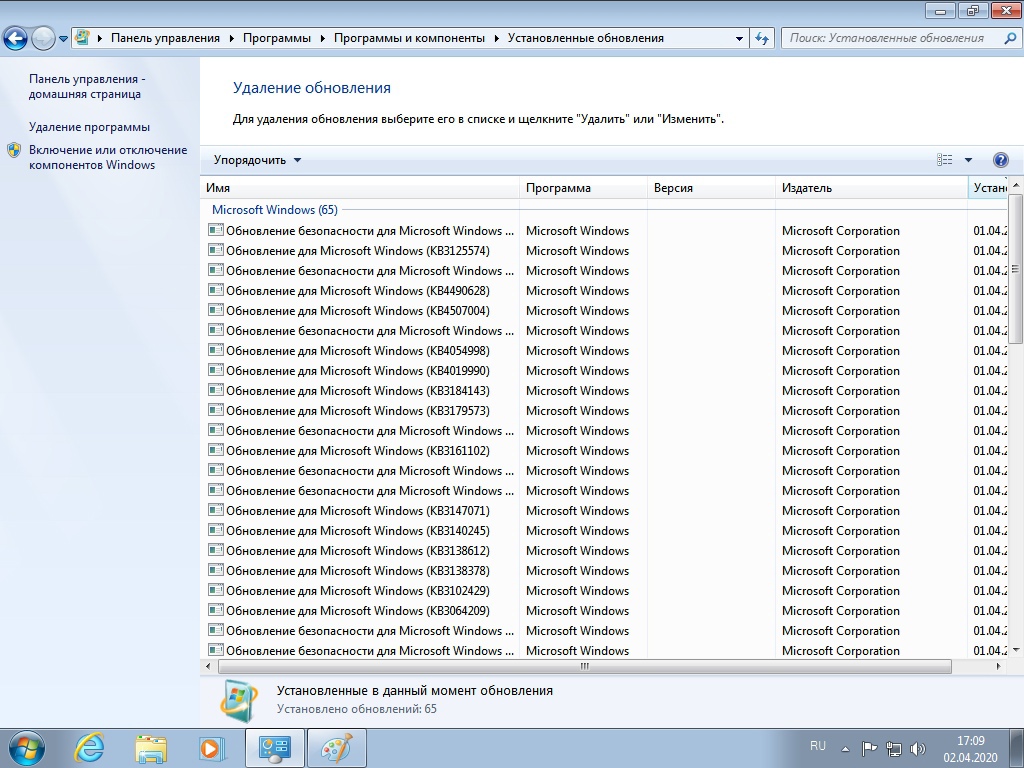1024x768 pixels.
Task: Click the view mode icon in toolbar
Action: pyautogui.click(x=945, y=160)
